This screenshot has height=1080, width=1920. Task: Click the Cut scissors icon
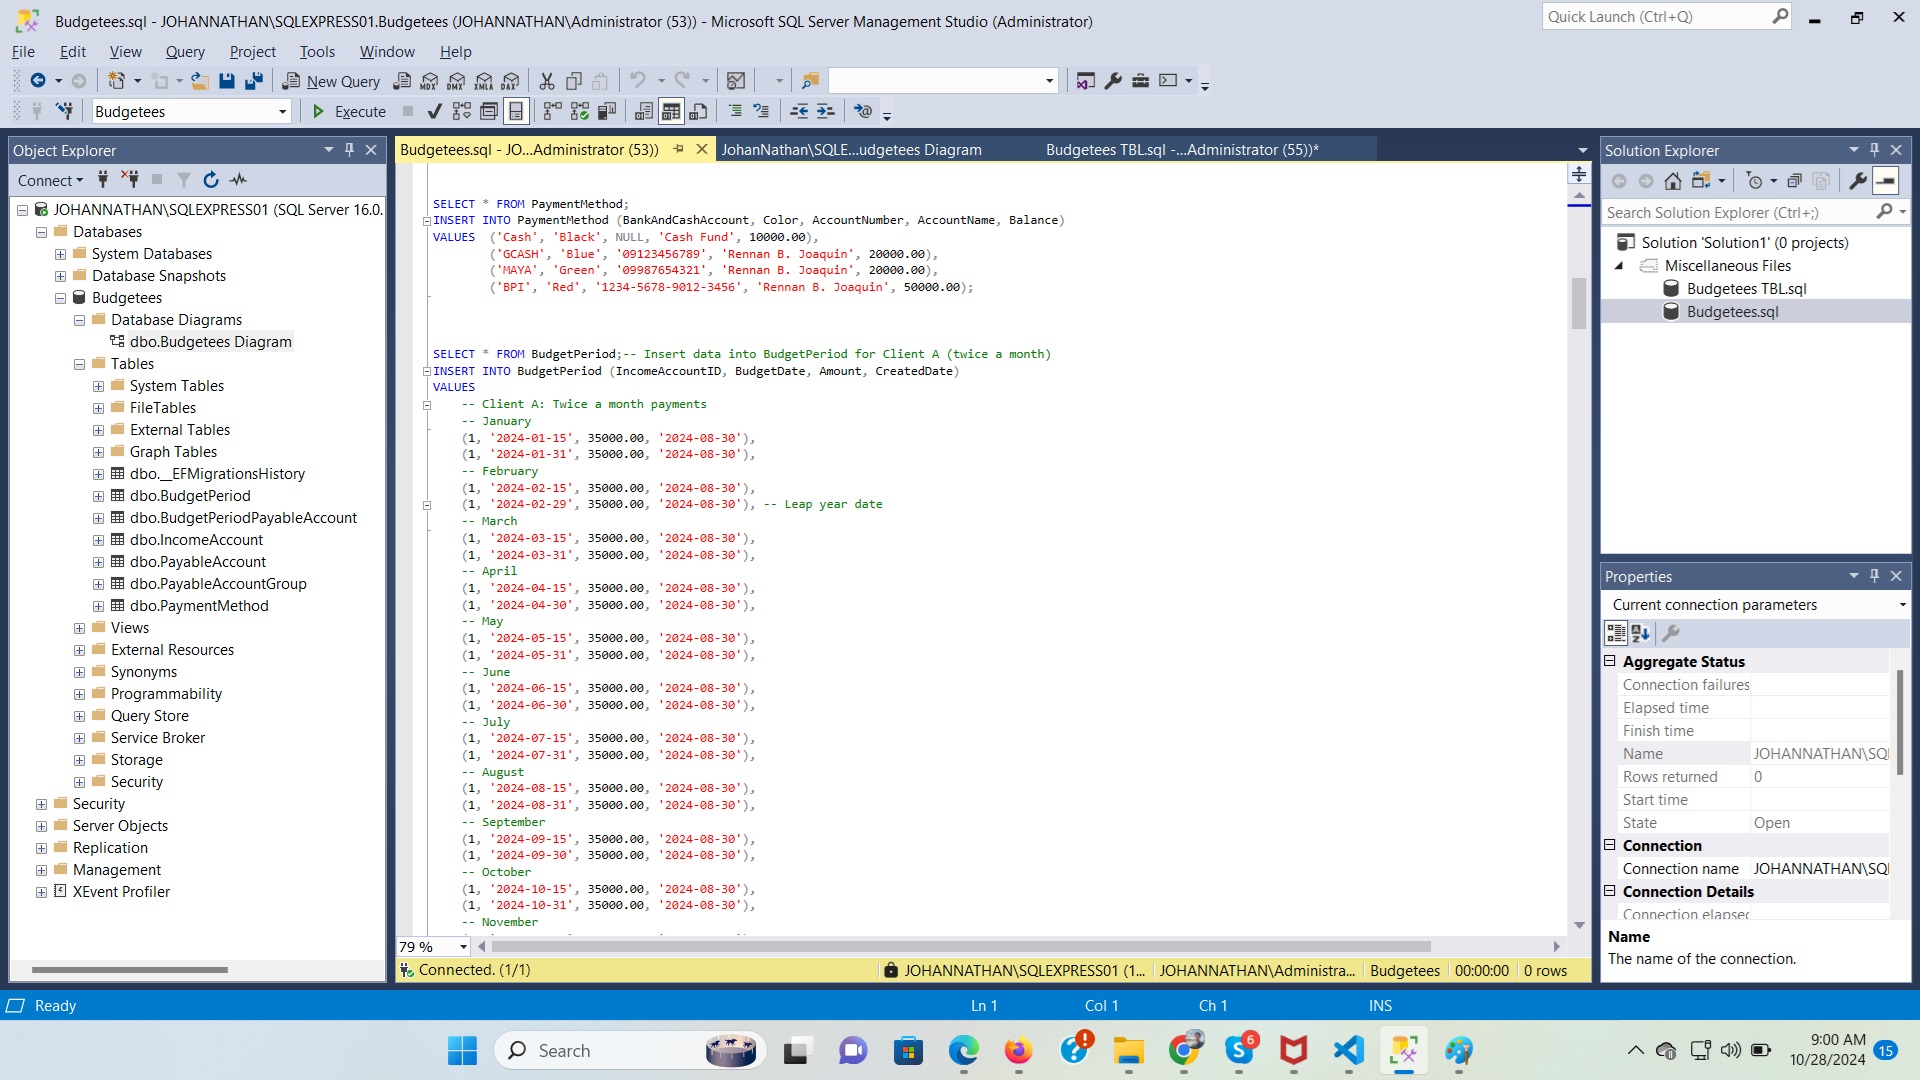(x=546, y=81)
